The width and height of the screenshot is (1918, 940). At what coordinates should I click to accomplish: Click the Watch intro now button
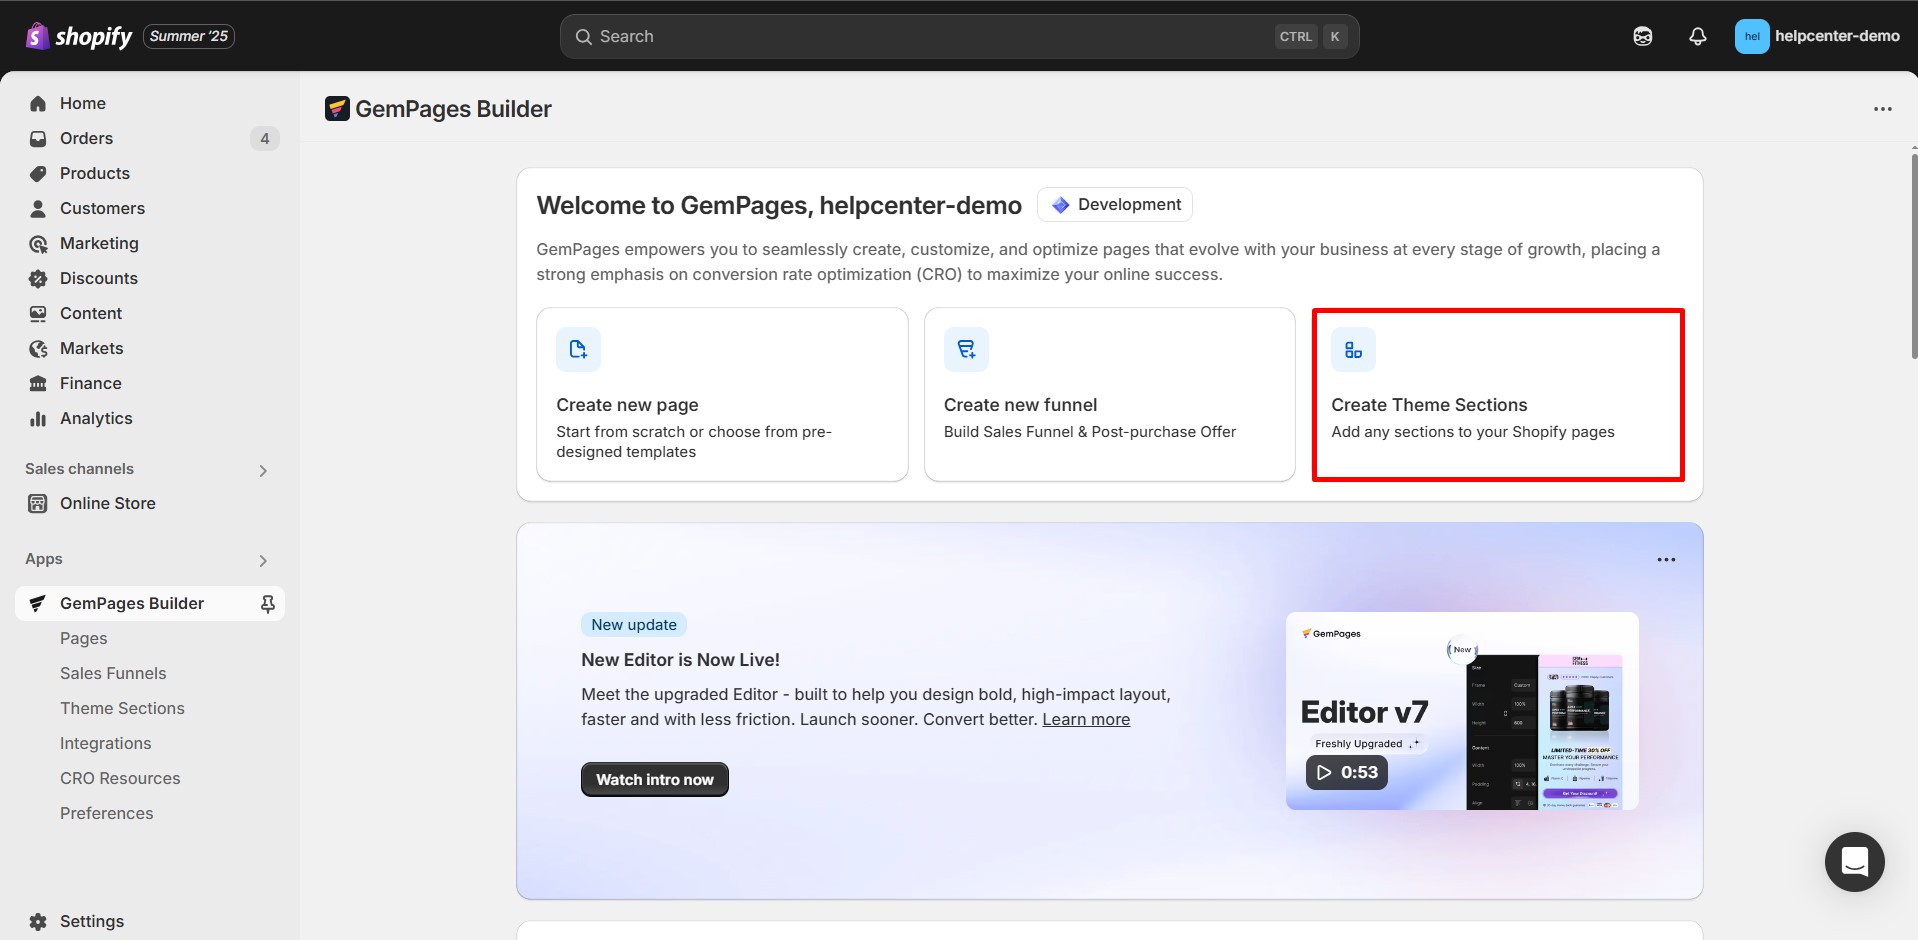654,779
